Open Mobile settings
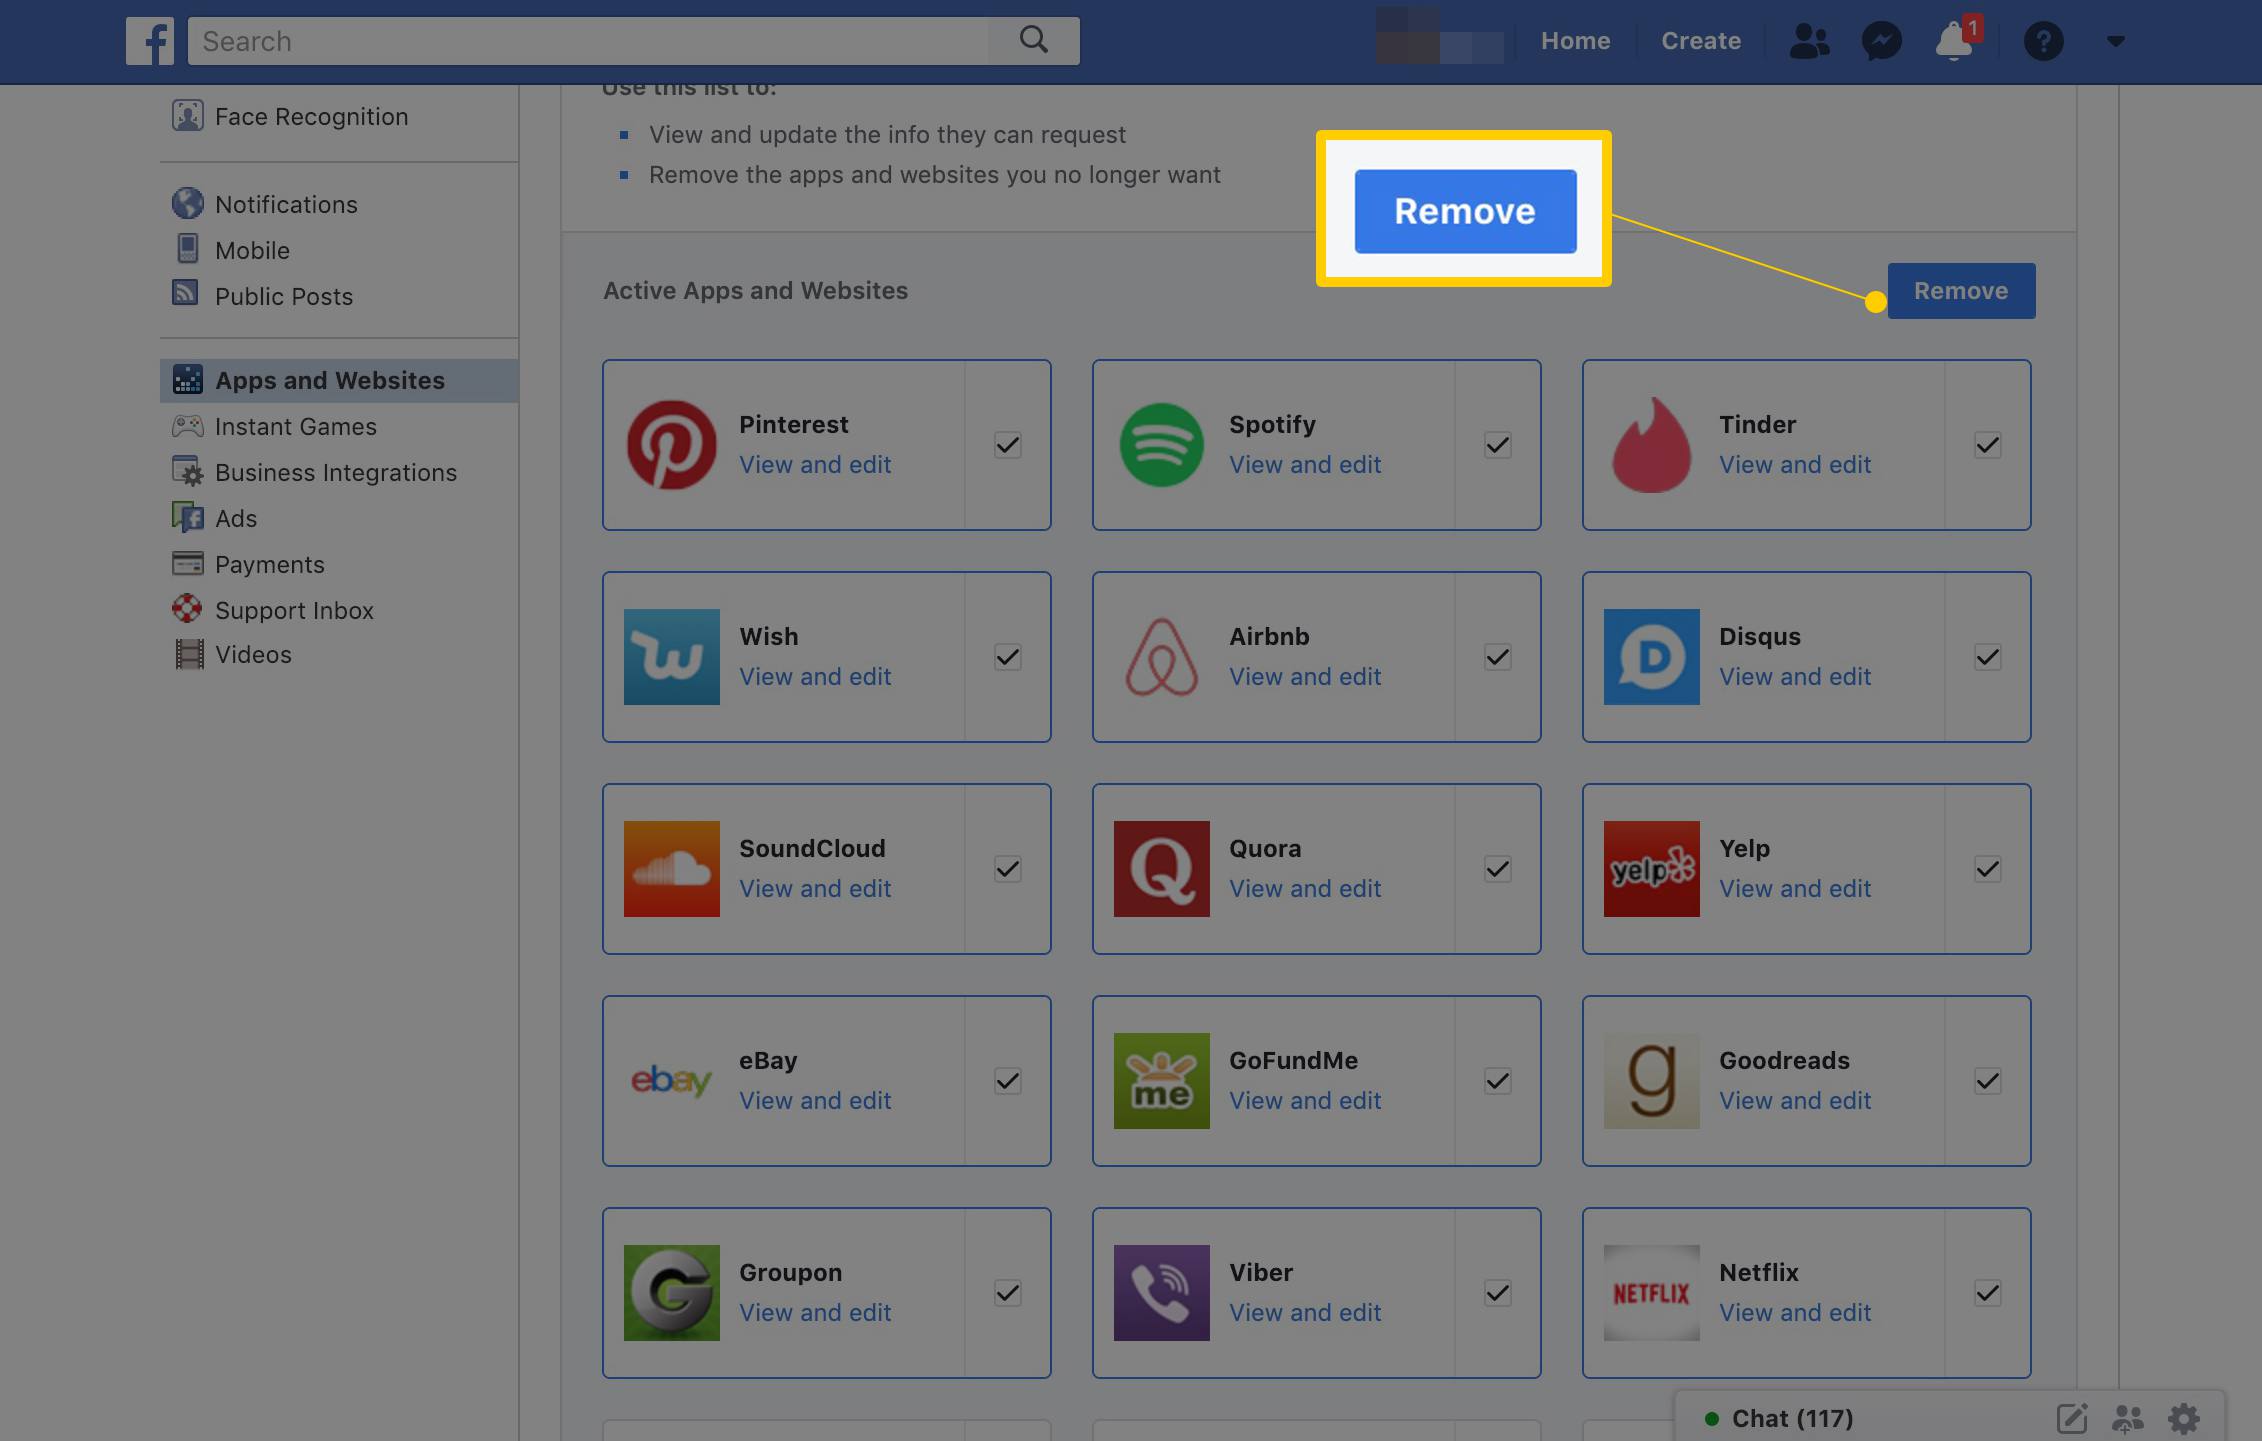Image resolution: width=2262 pixels, height=1441 pixels. coord(339,250)
